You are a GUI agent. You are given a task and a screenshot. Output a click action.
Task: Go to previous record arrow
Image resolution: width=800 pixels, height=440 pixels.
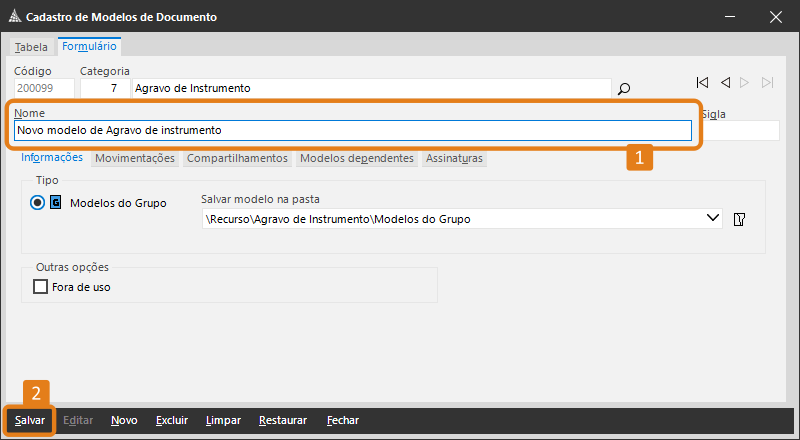pos(725,83)
